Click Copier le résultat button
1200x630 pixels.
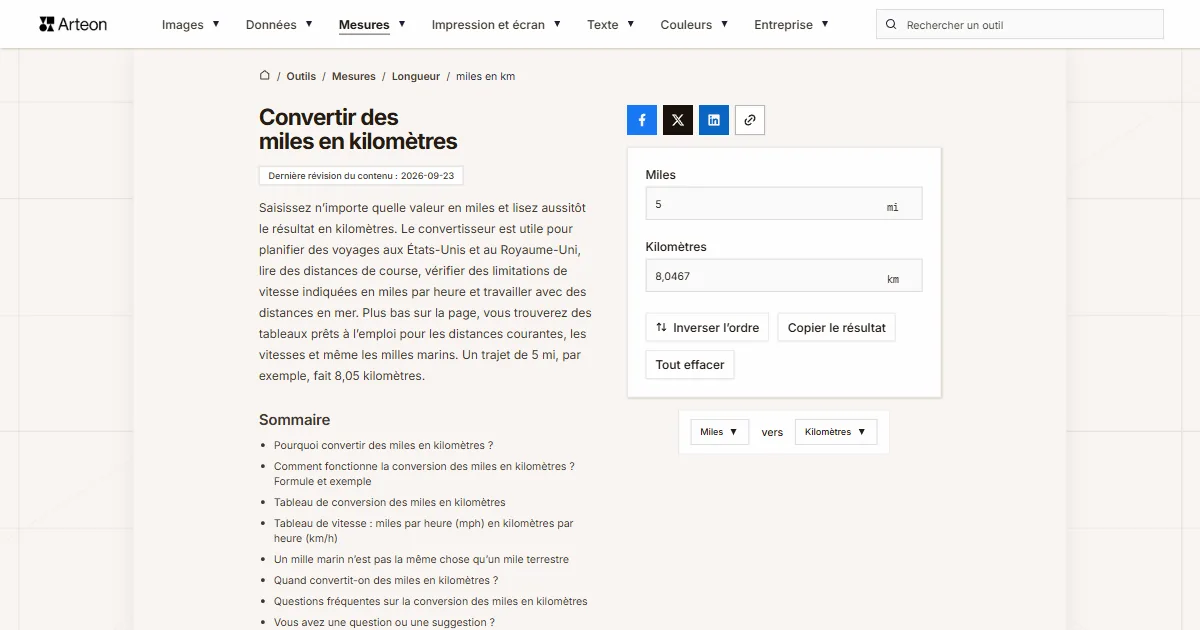click(836, 327)
